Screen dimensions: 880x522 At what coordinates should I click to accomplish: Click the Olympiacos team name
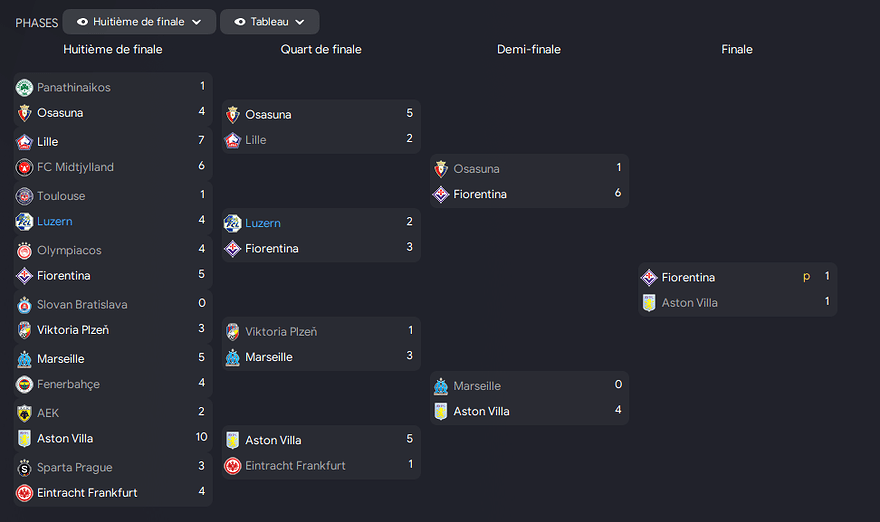point(69,250)
